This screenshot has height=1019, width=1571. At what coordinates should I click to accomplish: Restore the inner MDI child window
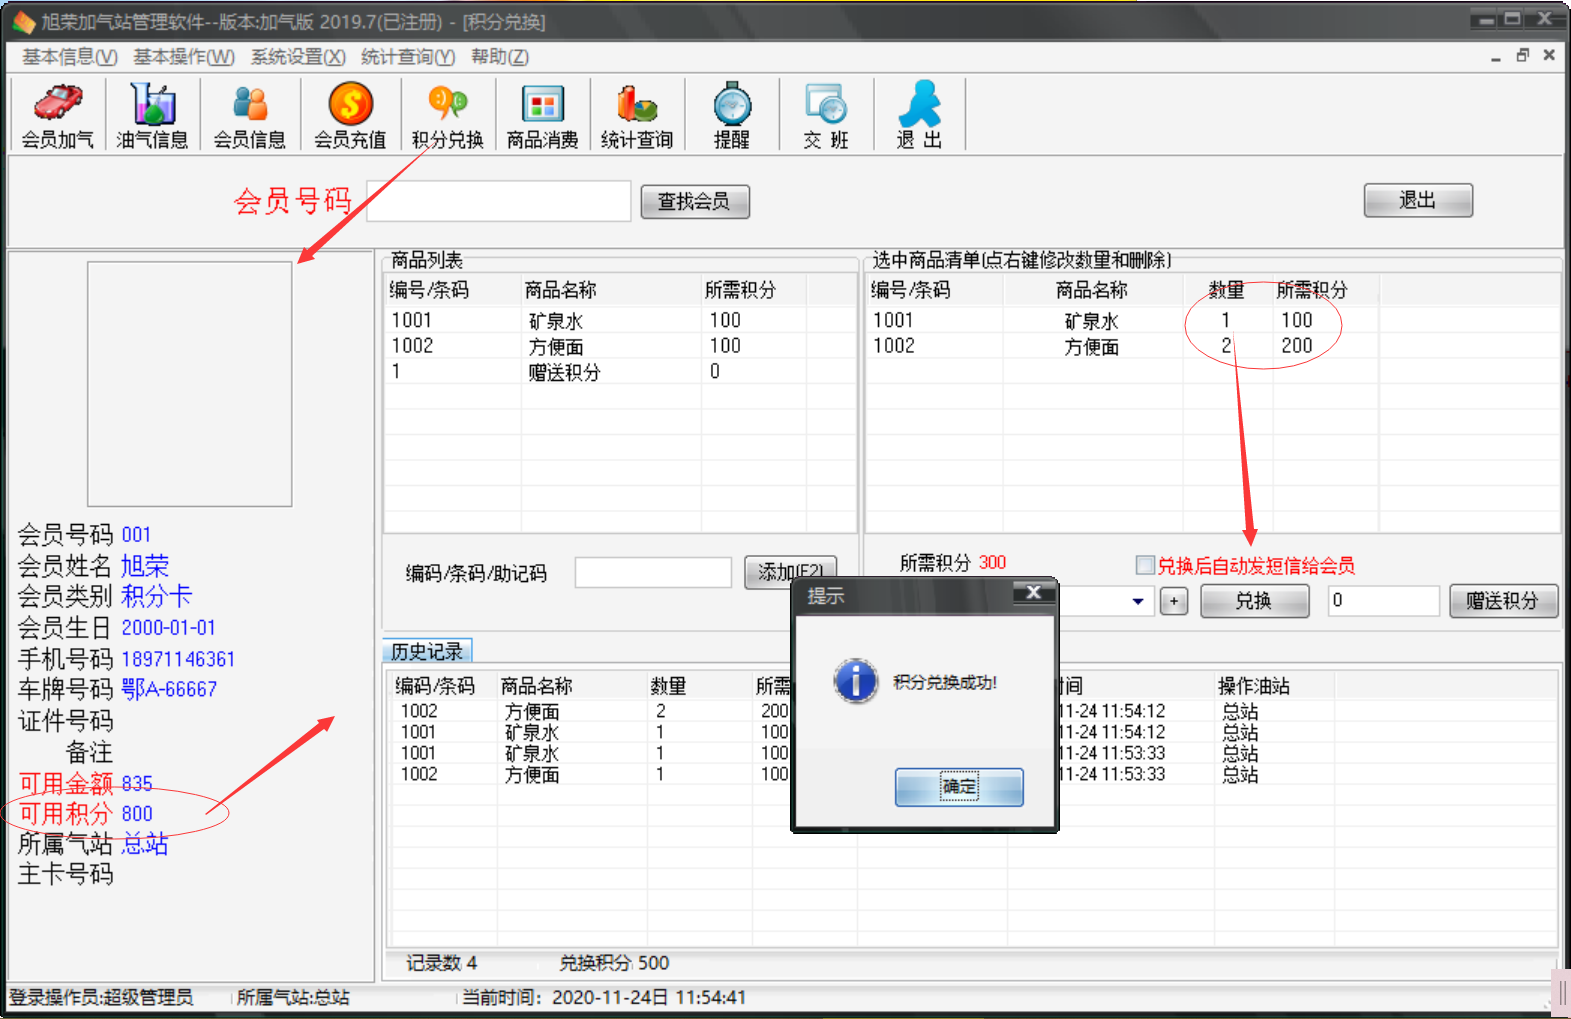tap(1522, 55)
